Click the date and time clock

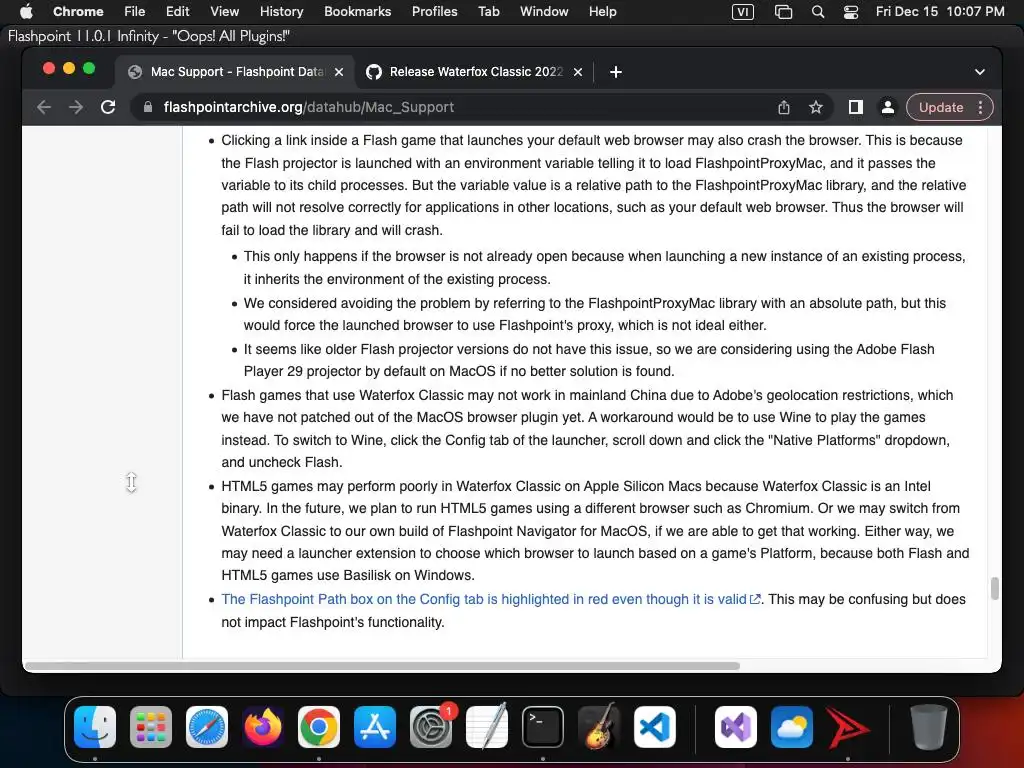click(x=940, y=11)
